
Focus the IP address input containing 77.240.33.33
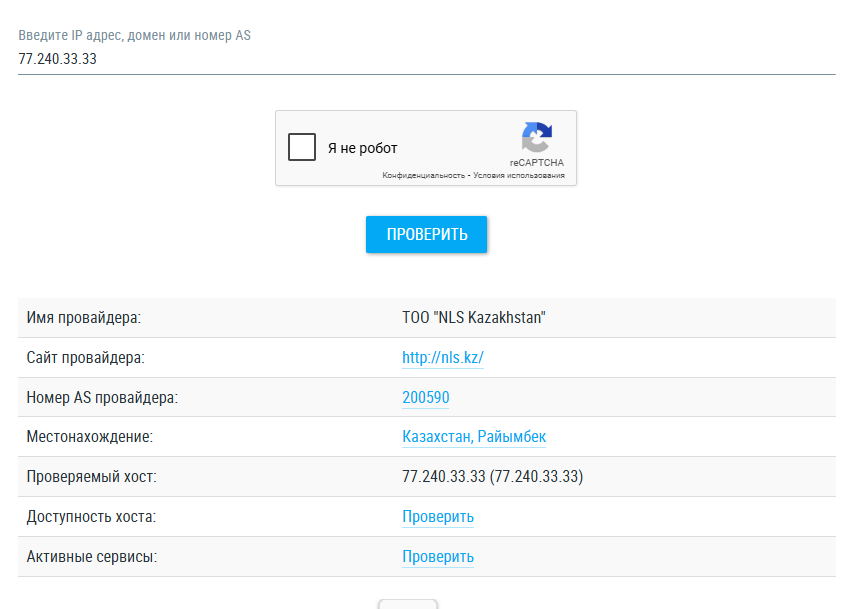(426, 59)
